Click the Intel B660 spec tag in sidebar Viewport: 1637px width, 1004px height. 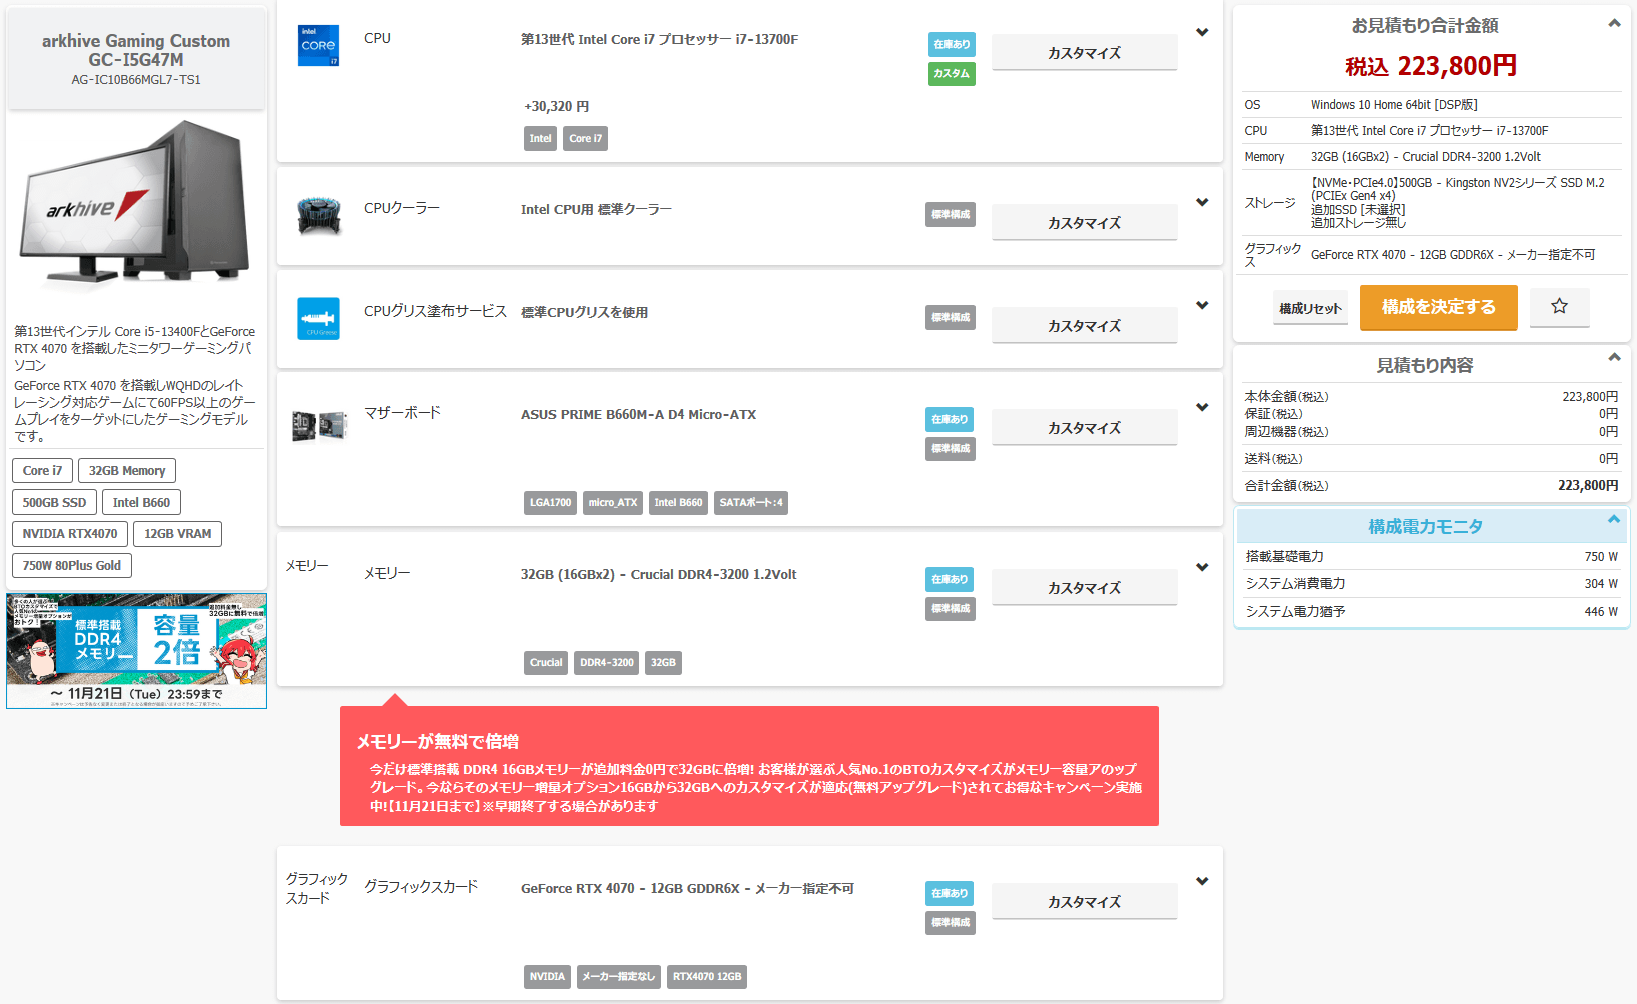(141, 503)
